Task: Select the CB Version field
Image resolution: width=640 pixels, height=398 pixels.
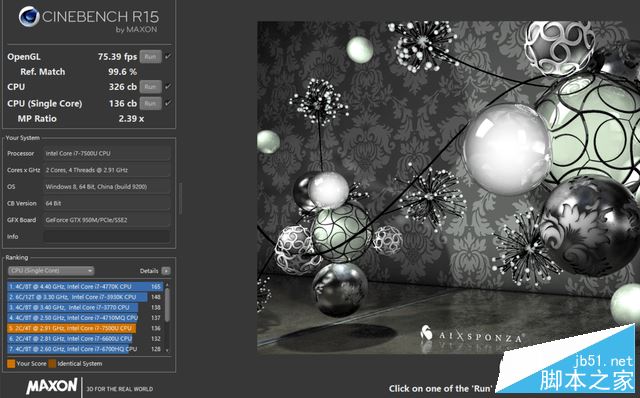Action: pyautogui.click(x=107, y=203)
